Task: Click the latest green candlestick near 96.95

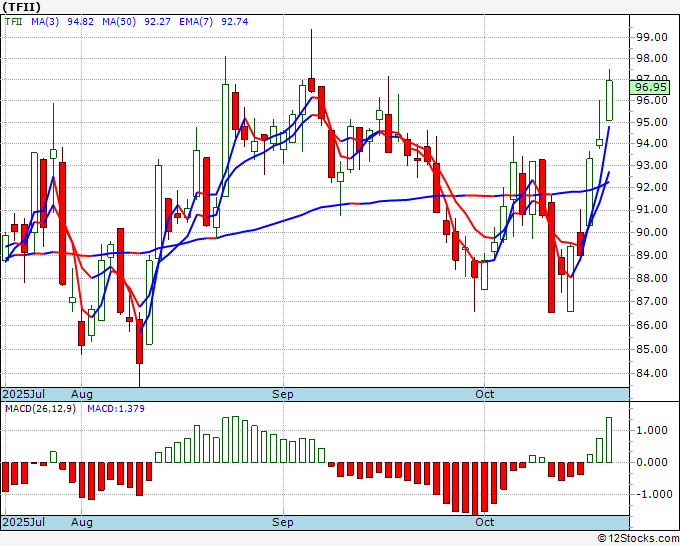Action: pyautogui.click(x=609, y=100)
